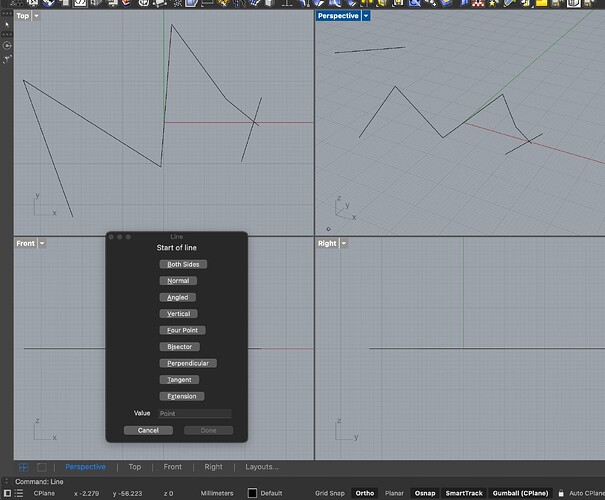The width and height of the screenshot is (605, 500).
Task: Choose Tangent line option
Action: click(179, 380)
